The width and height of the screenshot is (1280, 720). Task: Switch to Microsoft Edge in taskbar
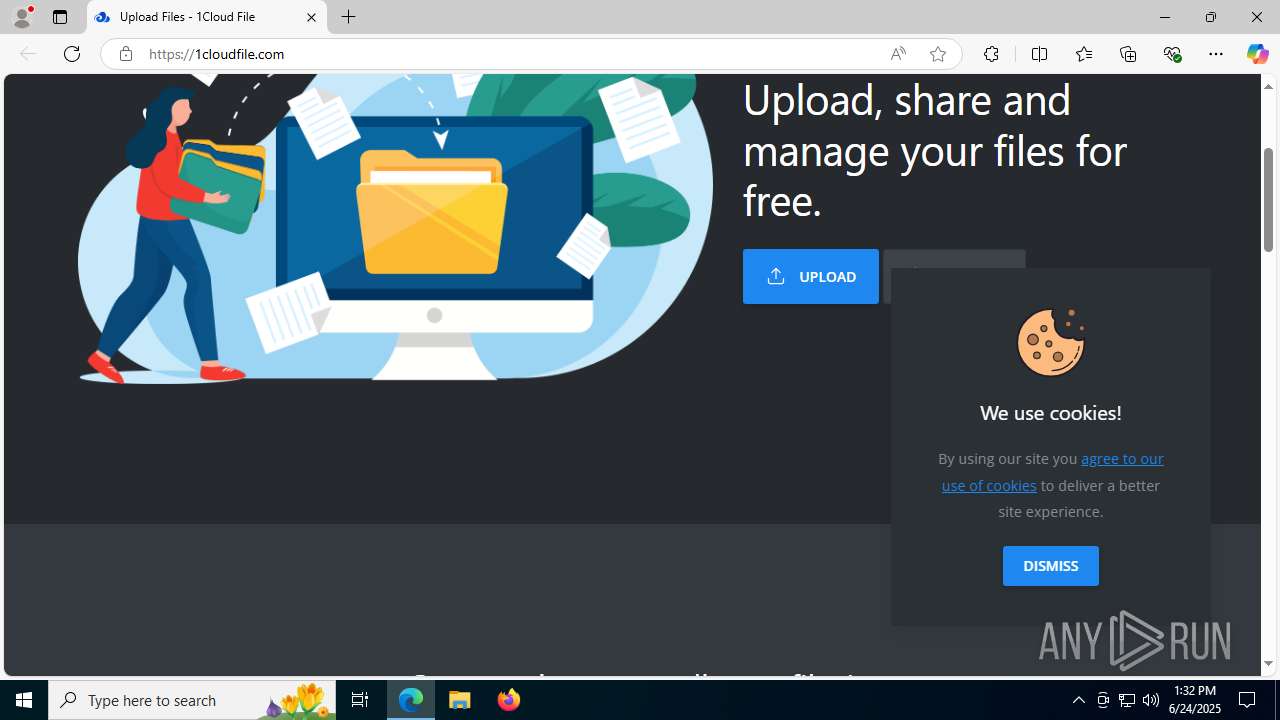pos(411,700)
